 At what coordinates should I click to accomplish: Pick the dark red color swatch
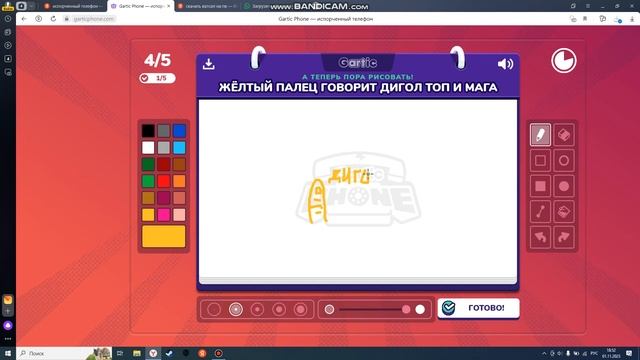pyautogui.click(x=164, y=164)
